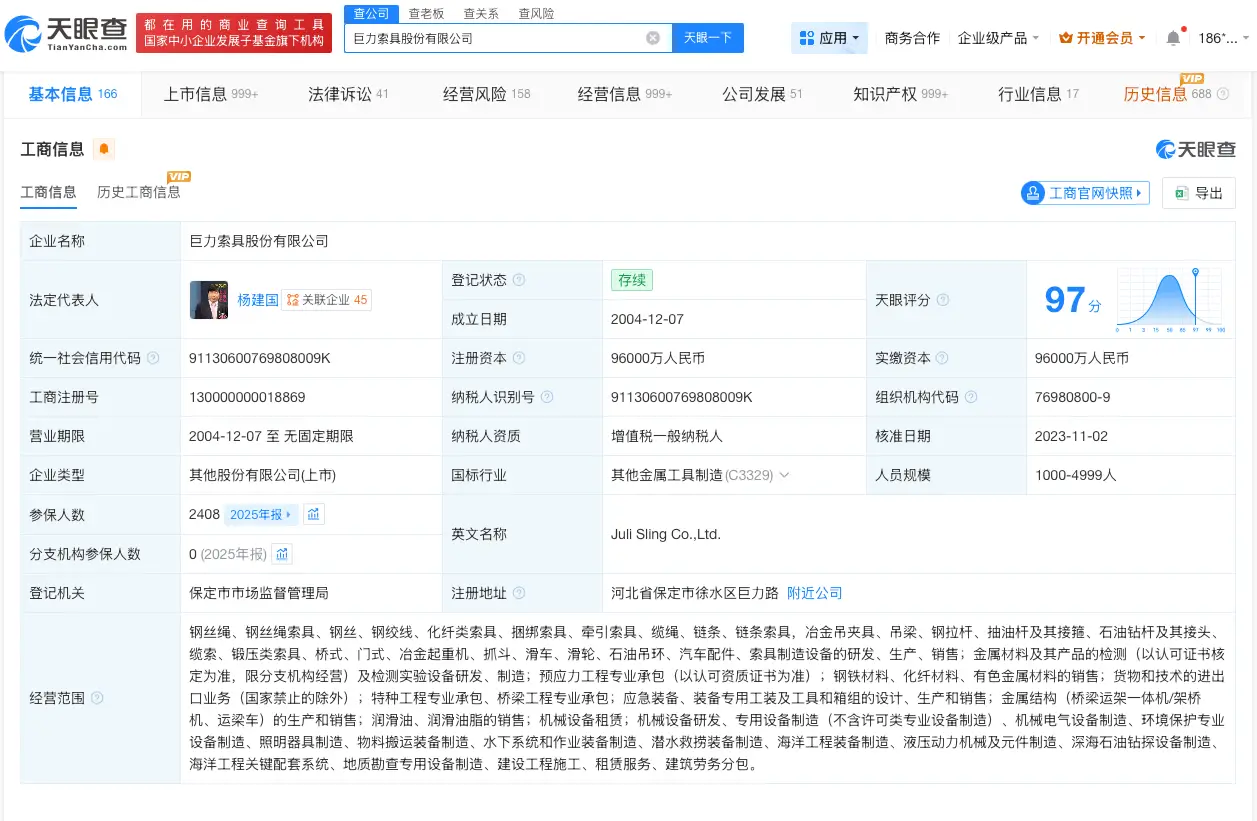Select 查公司 search tab
This screenshot has height=821, width=1257.
pyautogui.click(x=372, y=14)
